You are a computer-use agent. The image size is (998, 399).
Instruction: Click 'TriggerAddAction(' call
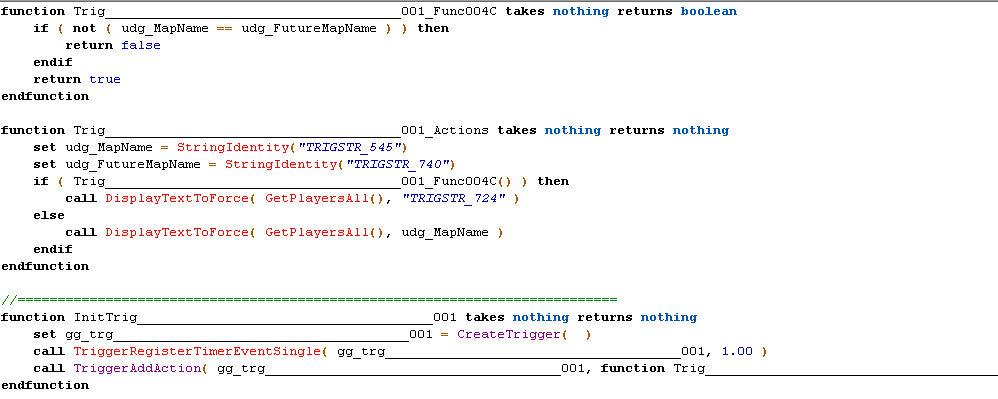click(x=140, y=368)
